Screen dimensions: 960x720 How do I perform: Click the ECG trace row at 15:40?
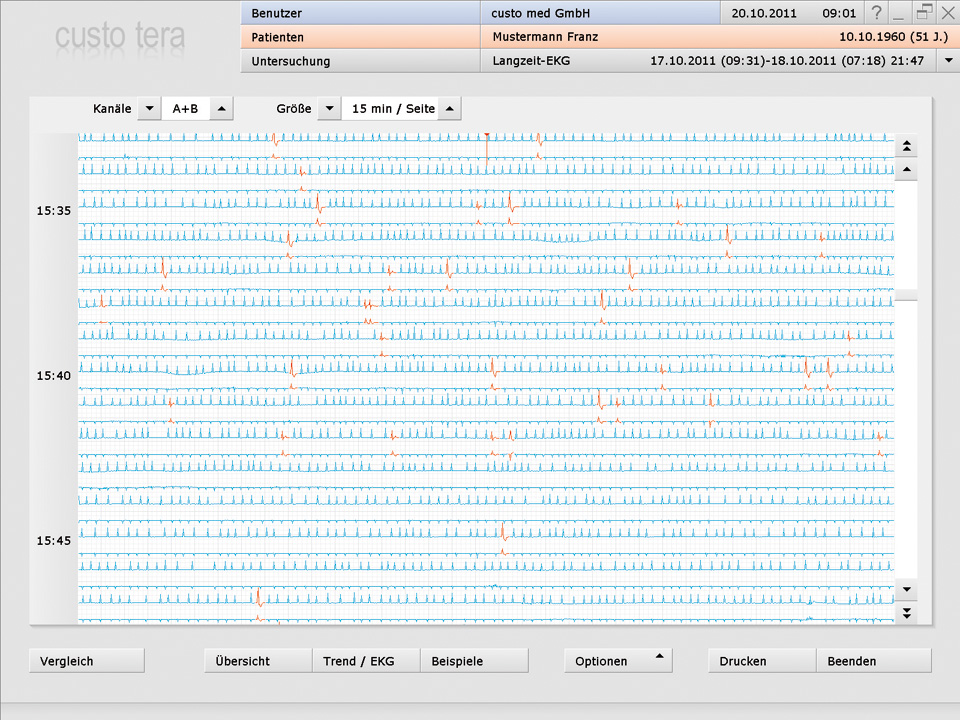[485, 368]
